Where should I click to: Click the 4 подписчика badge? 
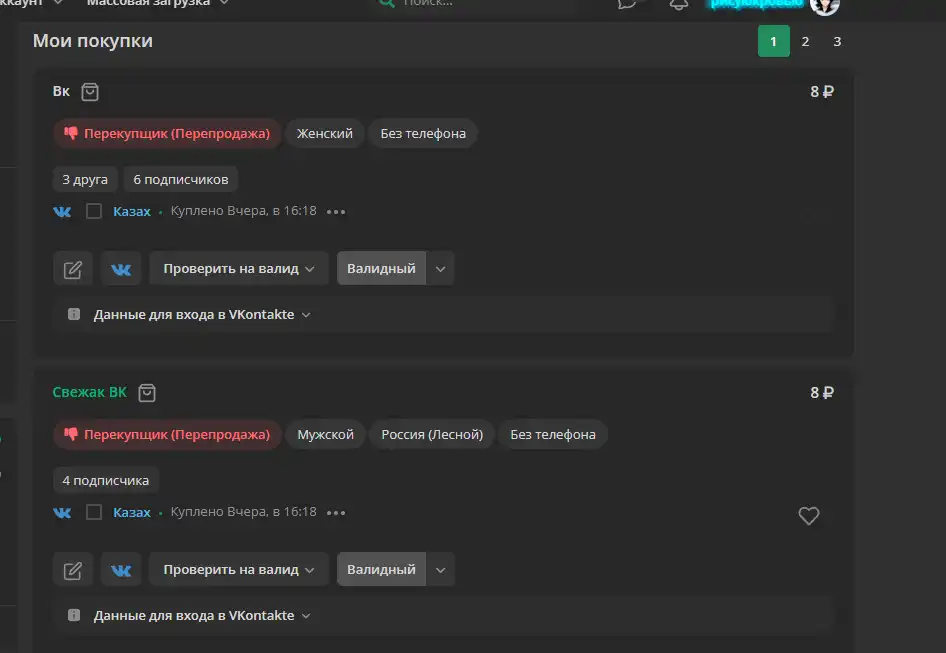(106, 480)
